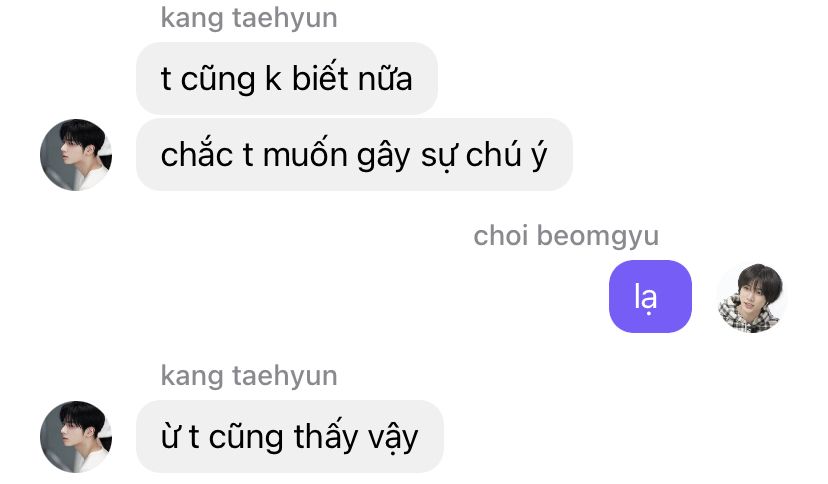Click the word 'nữa' in the top bubble
Screen dimensions: 828x484
(385, 79)
